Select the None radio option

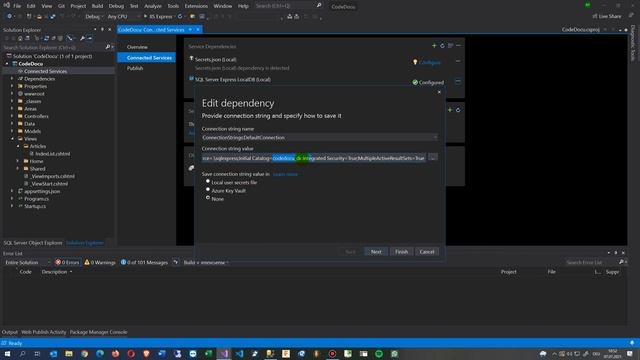(x=208, y=198)
